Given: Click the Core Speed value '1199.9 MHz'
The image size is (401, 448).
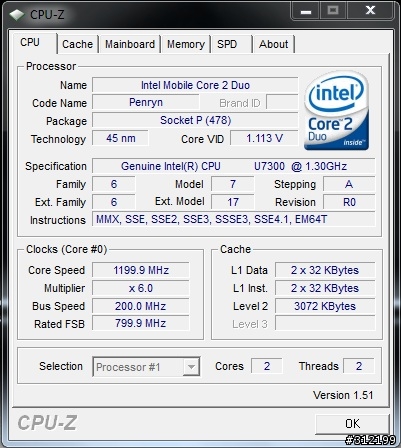Looking at the screenshot, I should coord(141,270).
